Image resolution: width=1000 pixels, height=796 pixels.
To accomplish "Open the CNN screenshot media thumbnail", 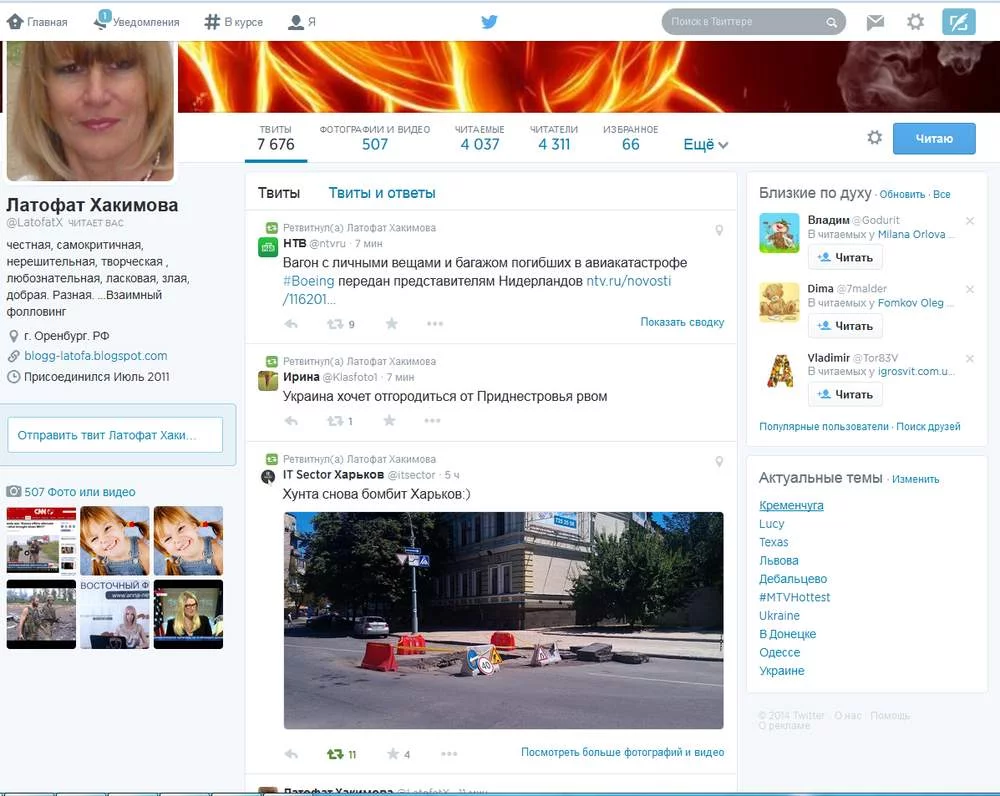I will tap(41, 541).
